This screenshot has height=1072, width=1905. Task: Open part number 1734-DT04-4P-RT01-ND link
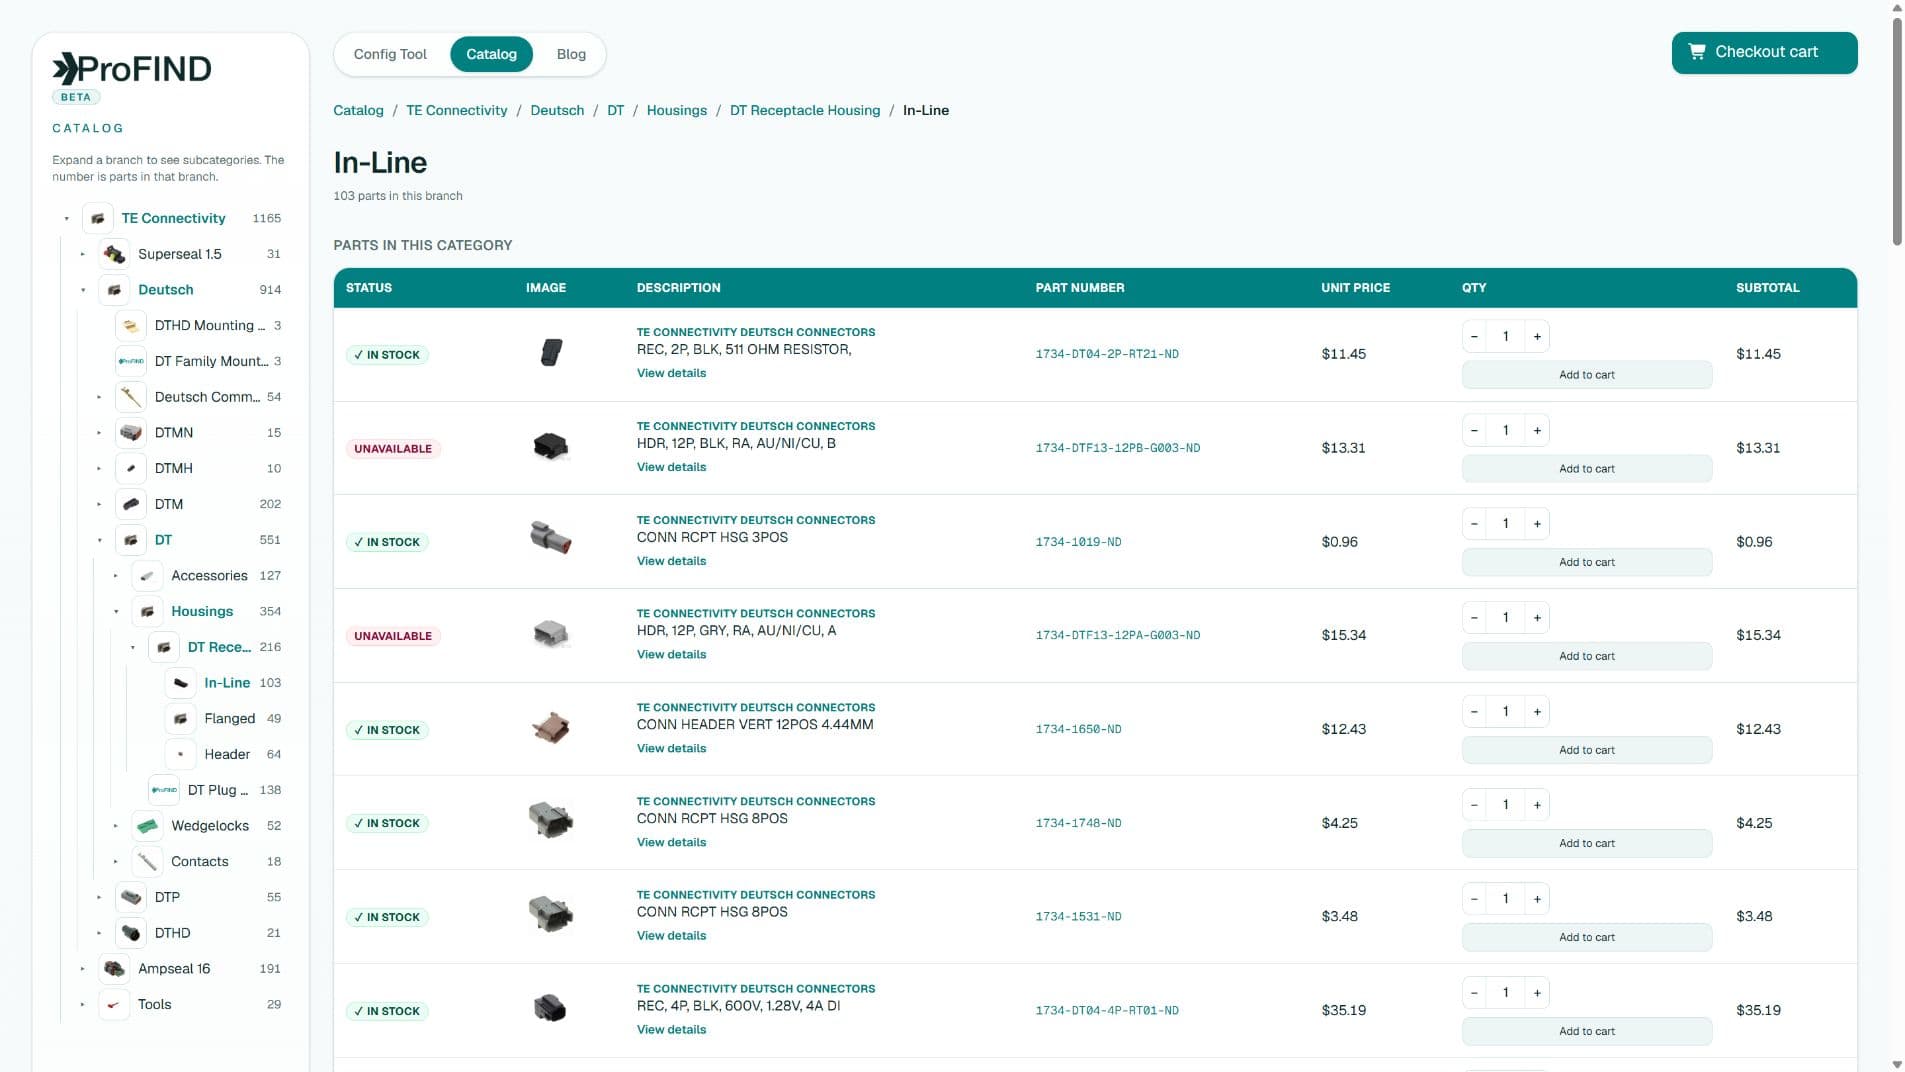(x=1107, y=1011)
